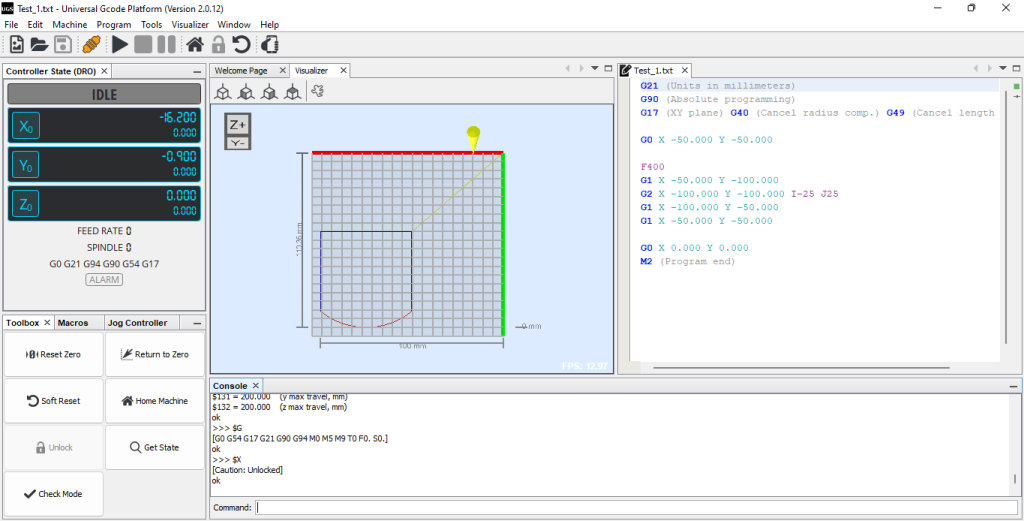Click Home Machine in Toolbox
The height and width of the screenshot is (521, 1024).
(155, 401)
